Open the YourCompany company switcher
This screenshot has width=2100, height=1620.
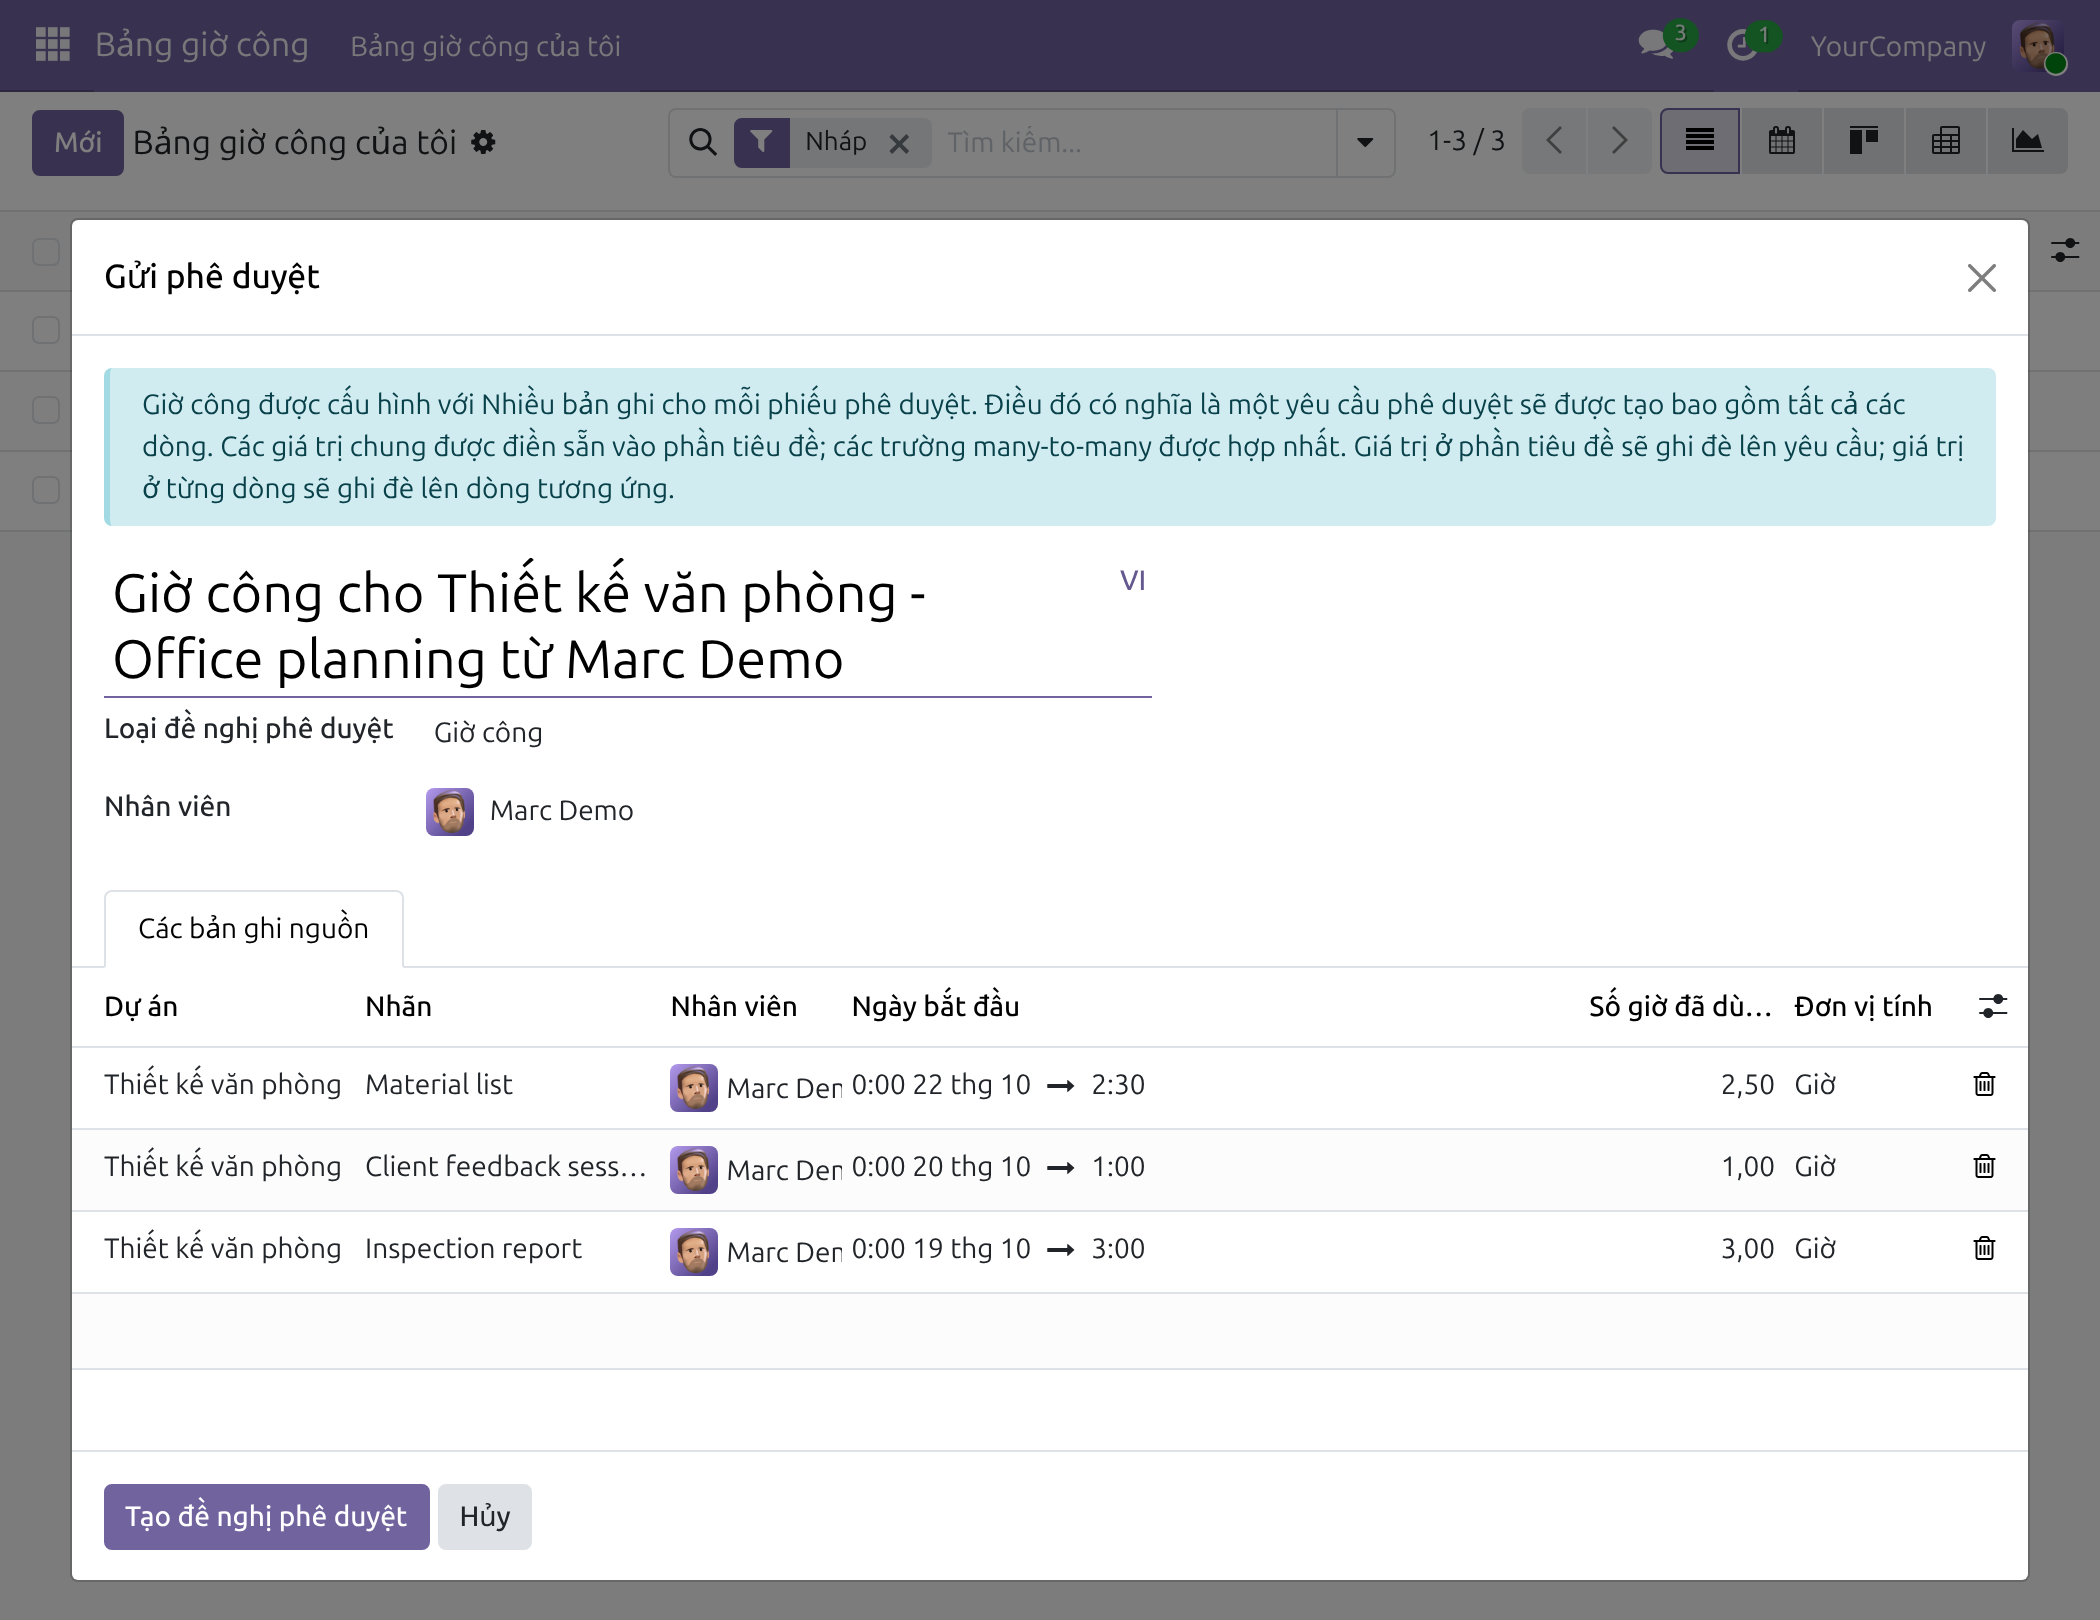pyautogui.click(x=1897, y=46)
